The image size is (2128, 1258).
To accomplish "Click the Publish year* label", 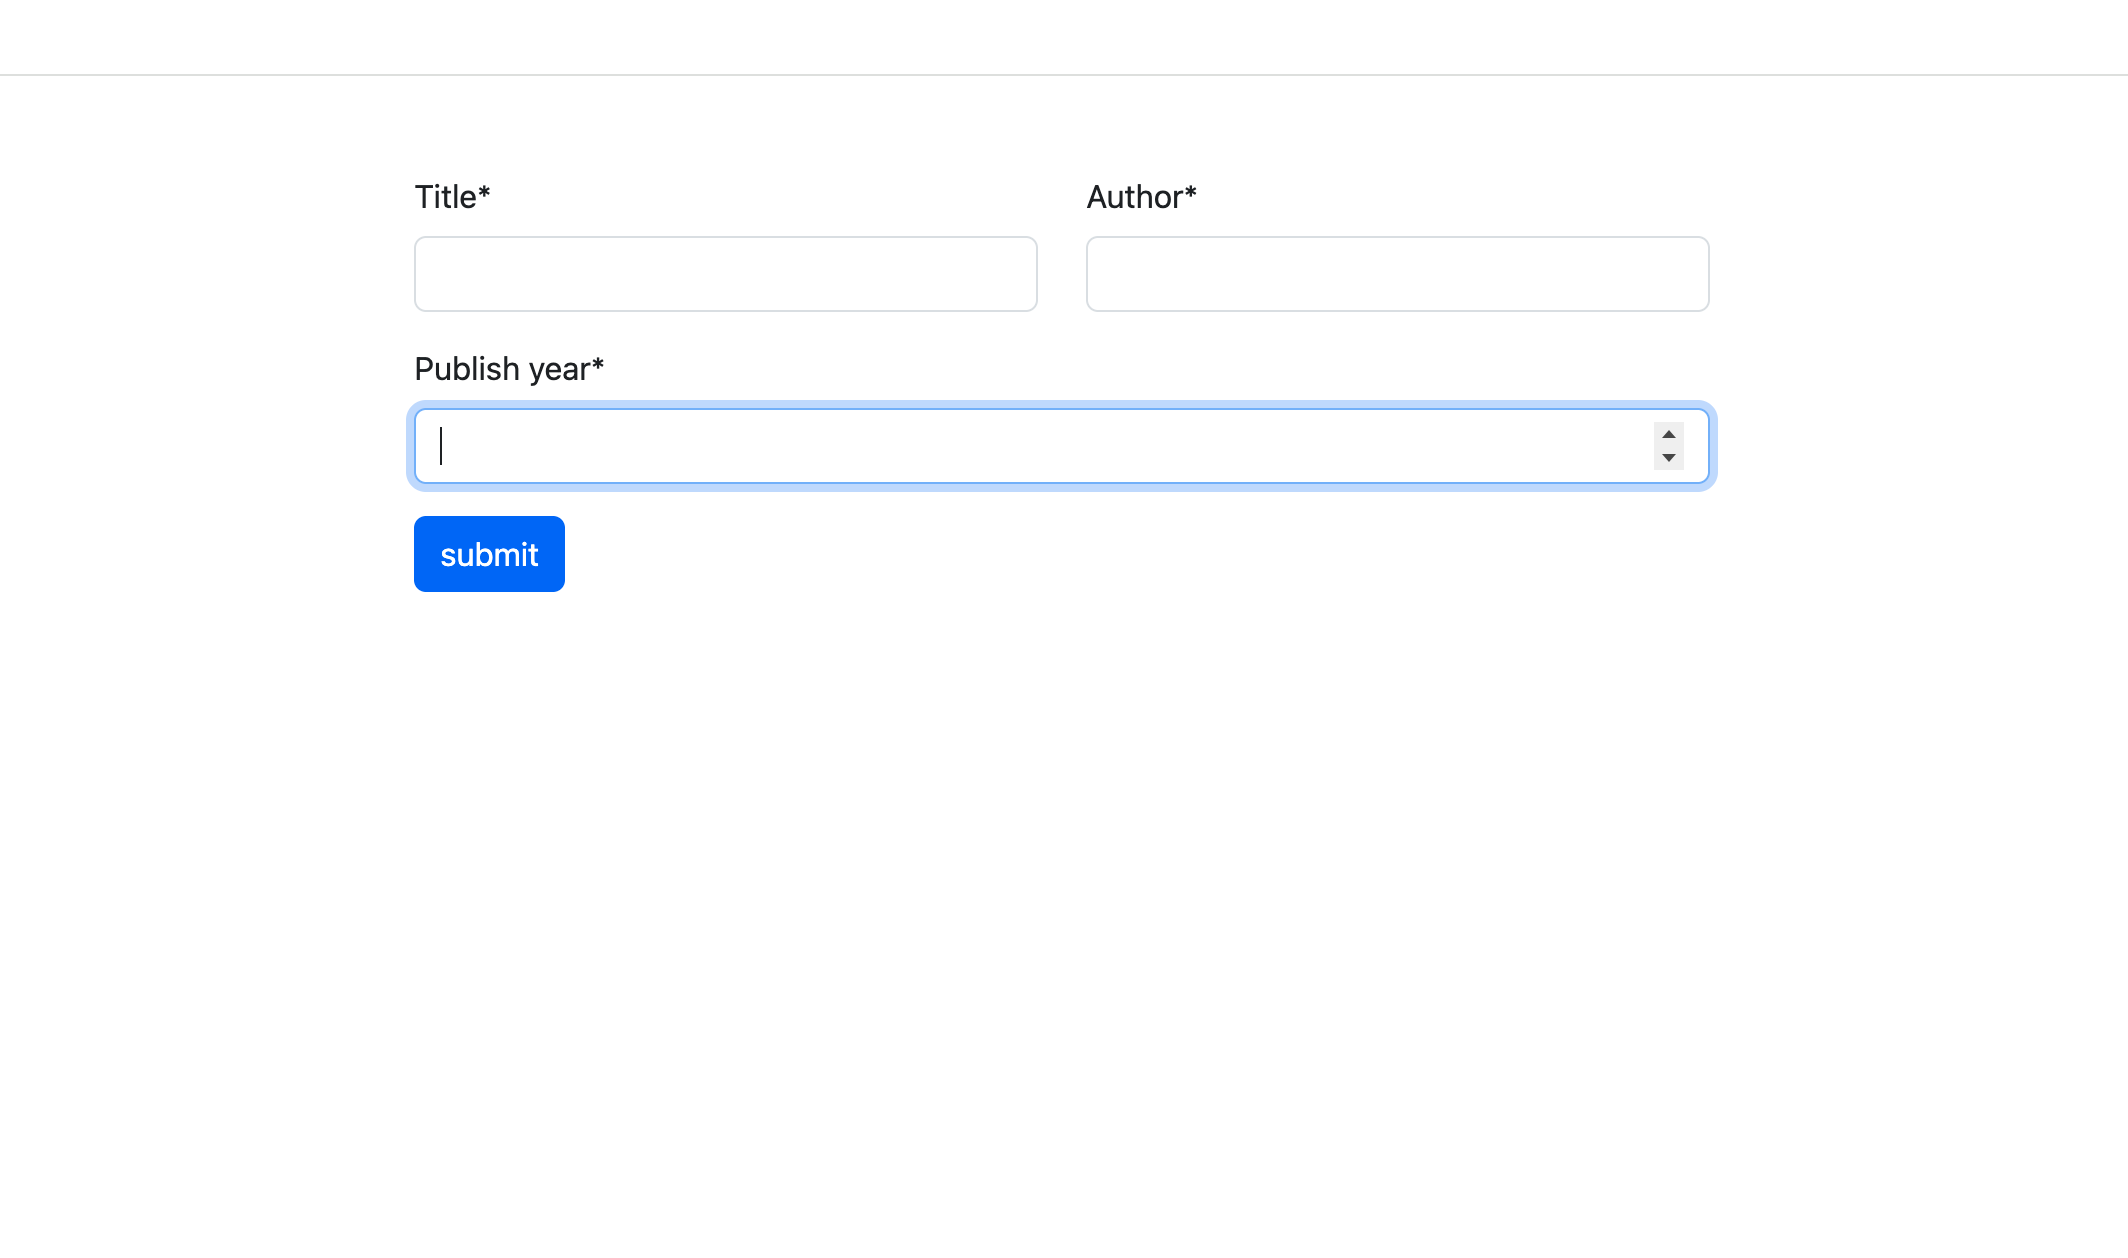I will pyautogui.click(x=509, y=369).
